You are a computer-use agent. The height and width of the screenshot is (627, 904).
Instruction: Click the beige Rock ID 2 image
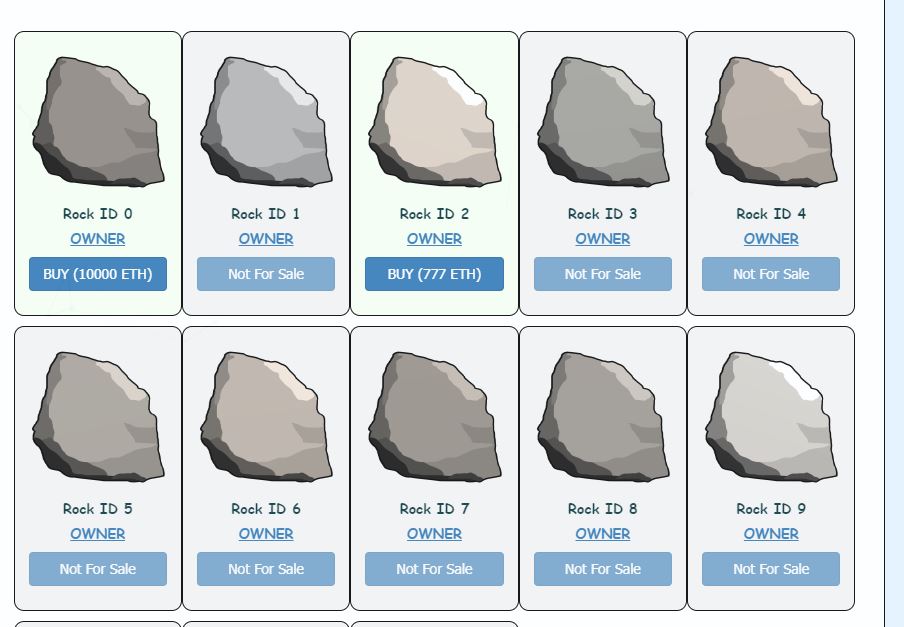click(x=434, y=122)
